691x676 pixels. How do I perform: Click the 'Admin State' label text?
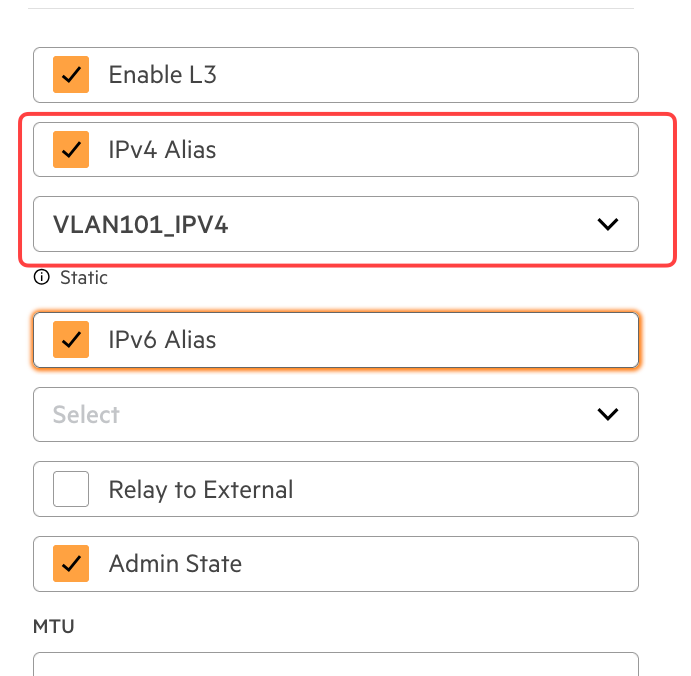175,564
